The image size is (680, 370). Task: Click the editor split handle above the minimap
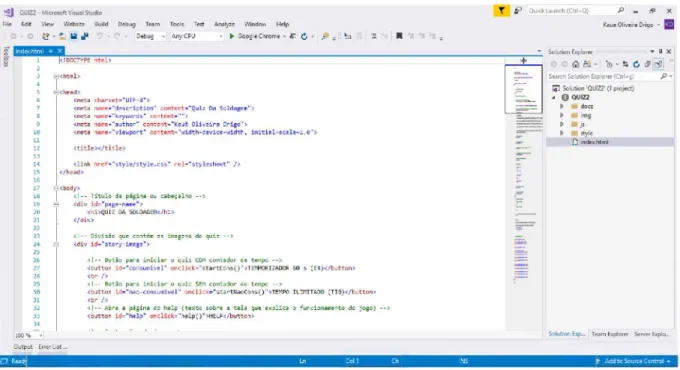(x=523, y=60)
